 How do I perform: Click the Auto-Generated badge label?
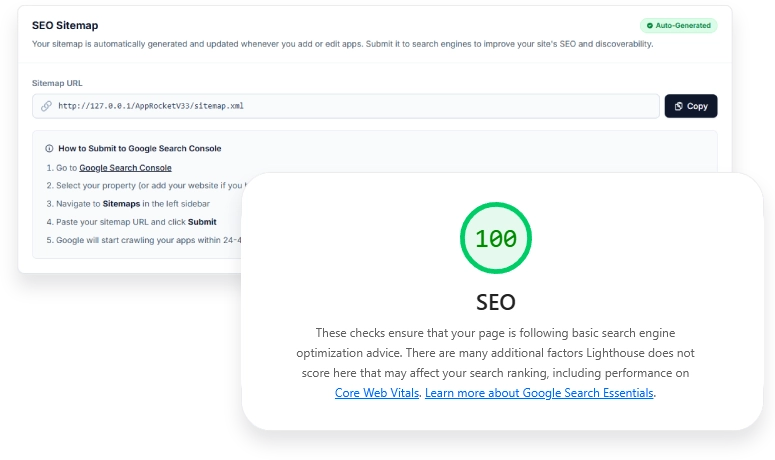pos(685,25)
